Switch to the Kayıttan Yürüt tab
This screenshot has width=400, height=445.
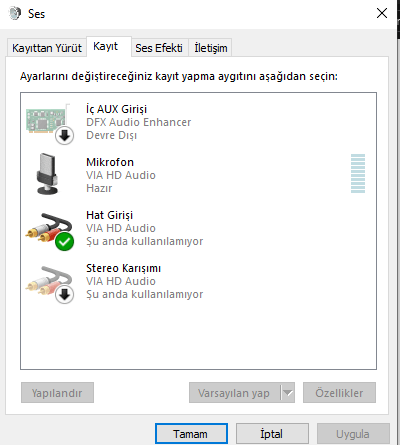coord(47,48)
